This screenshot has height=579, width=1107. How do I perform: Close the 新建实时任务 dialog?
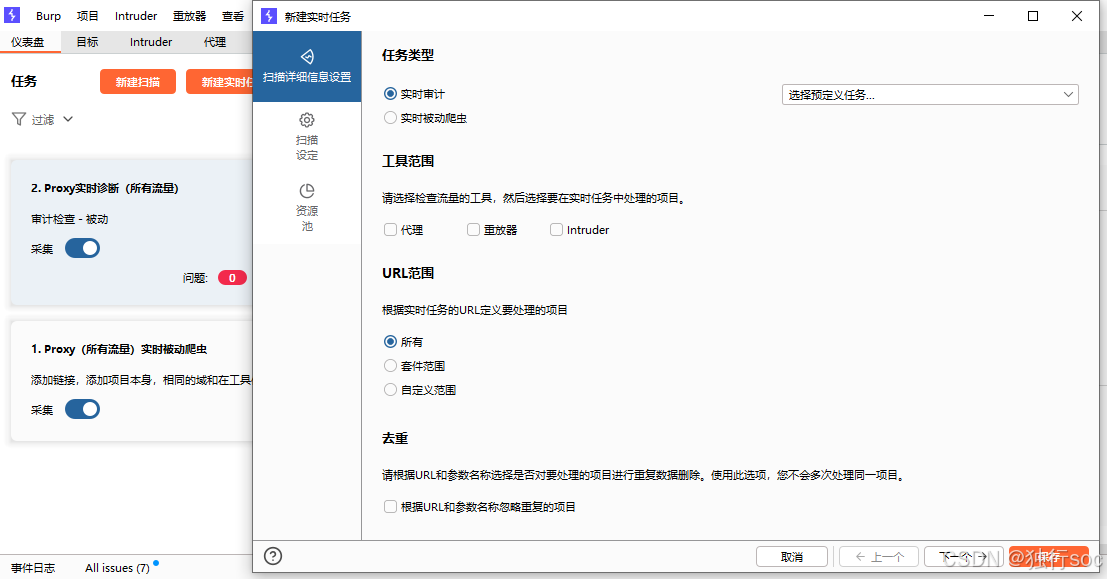(1077, 16)
